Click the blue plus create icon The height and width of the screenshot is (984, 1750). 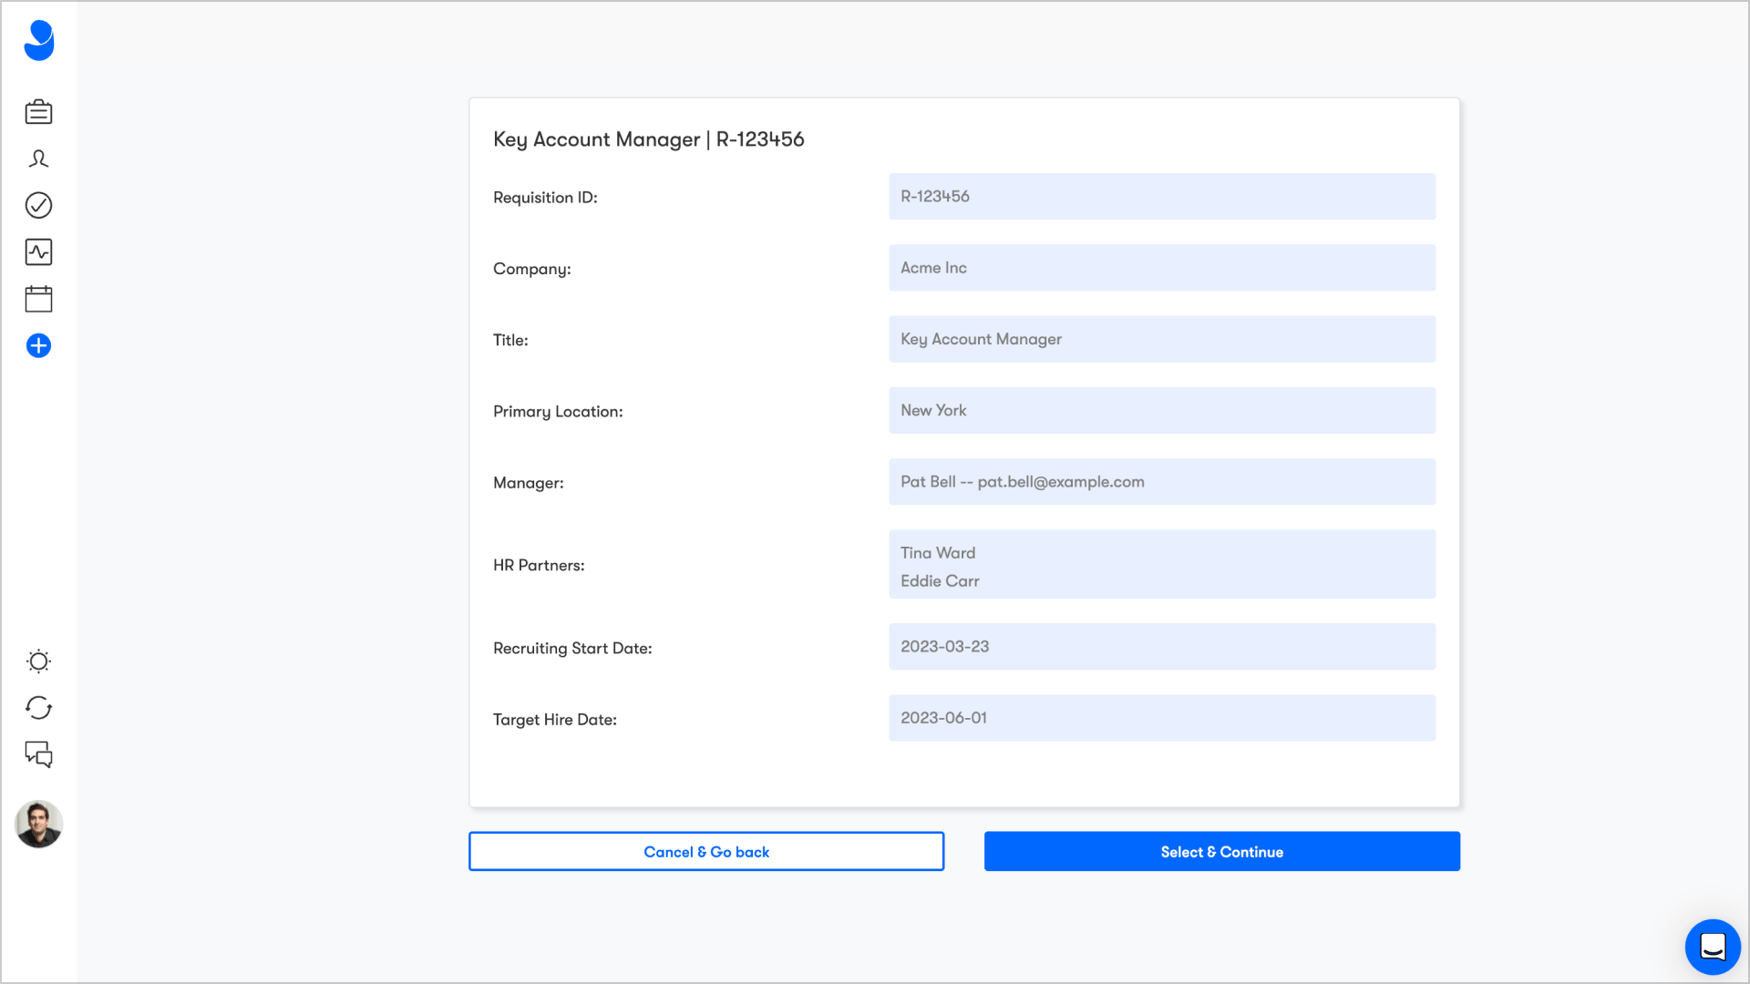click(38, 345)
